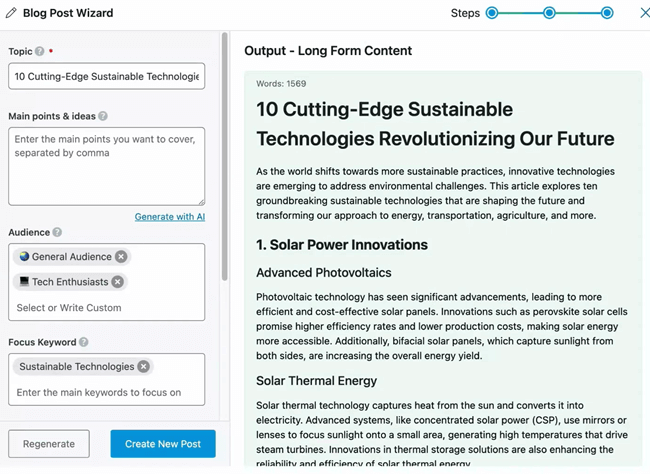Focus the Main points & ideas textarea
This screenshot has height=474, width=650.
tap(106, 165)
